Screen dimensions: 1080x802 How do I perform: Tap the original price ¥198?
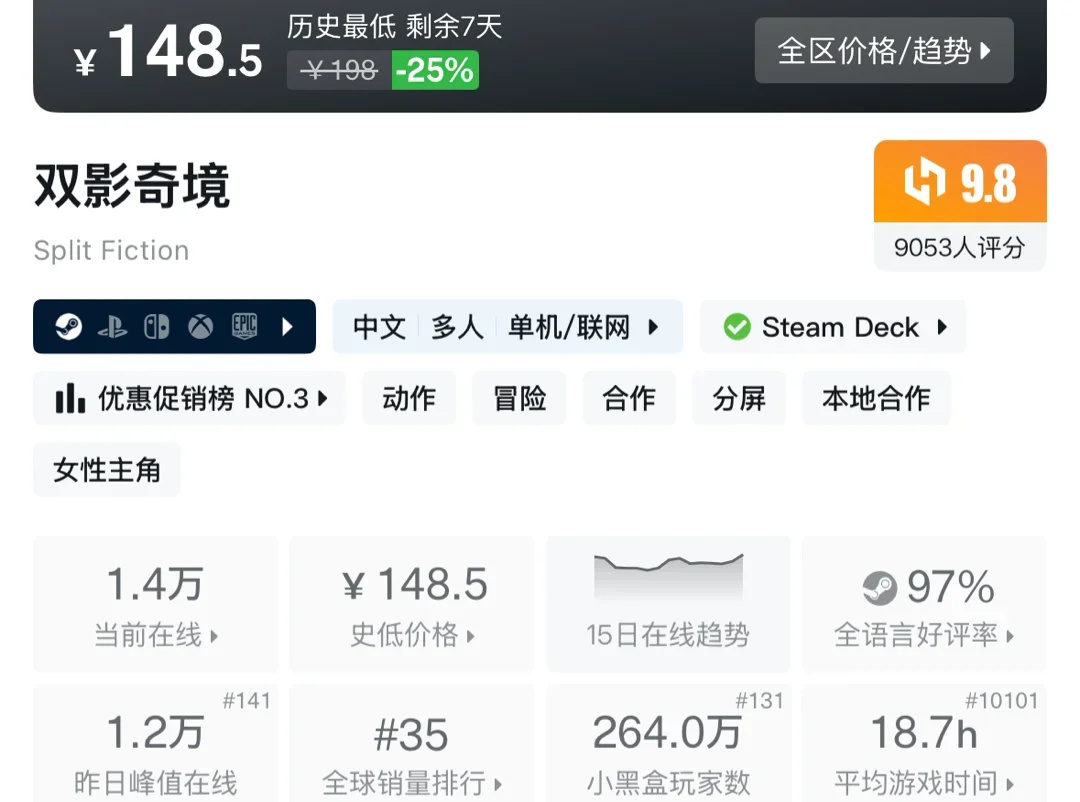click(x=340, y=70)
